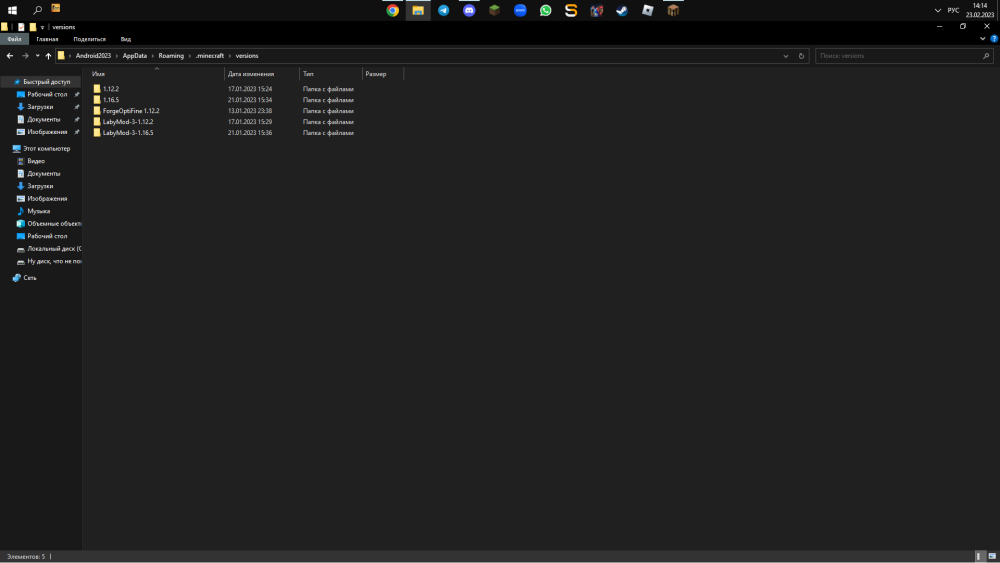Viewport: 1000px width, 563px height.
Task: Select the LabyMod-3-1.12.2 folder icon
Action: [x=97, y=122]
